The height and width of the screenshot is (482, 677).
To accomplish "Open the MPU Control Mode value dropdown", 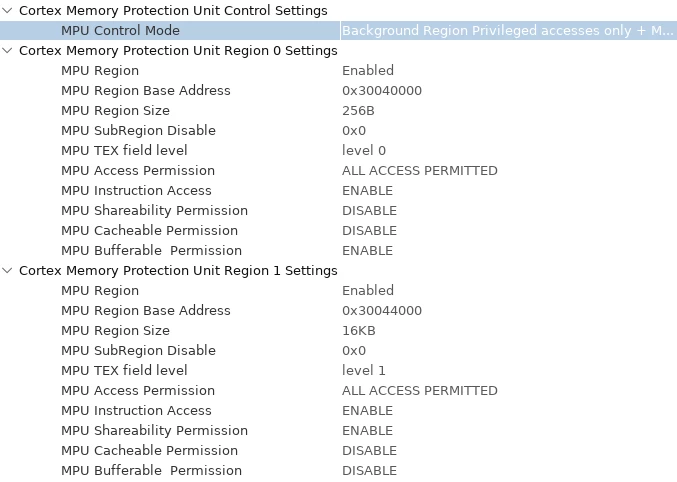I will point(508,31).
